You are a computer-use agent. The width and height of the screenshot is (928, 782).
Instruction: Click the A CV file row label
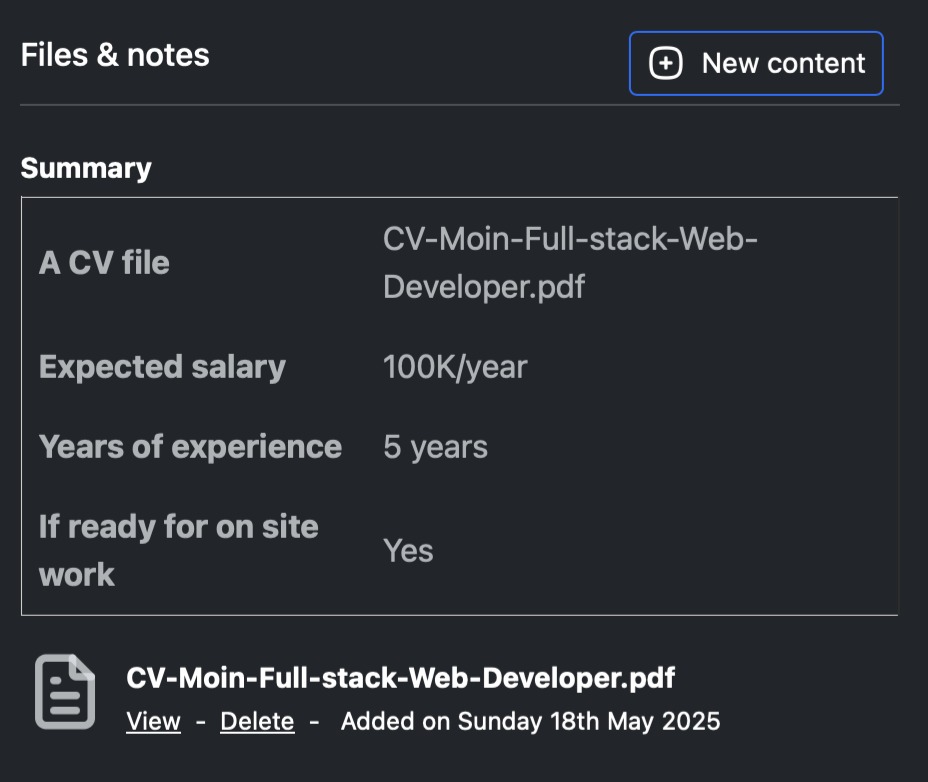tap(103, 262)
